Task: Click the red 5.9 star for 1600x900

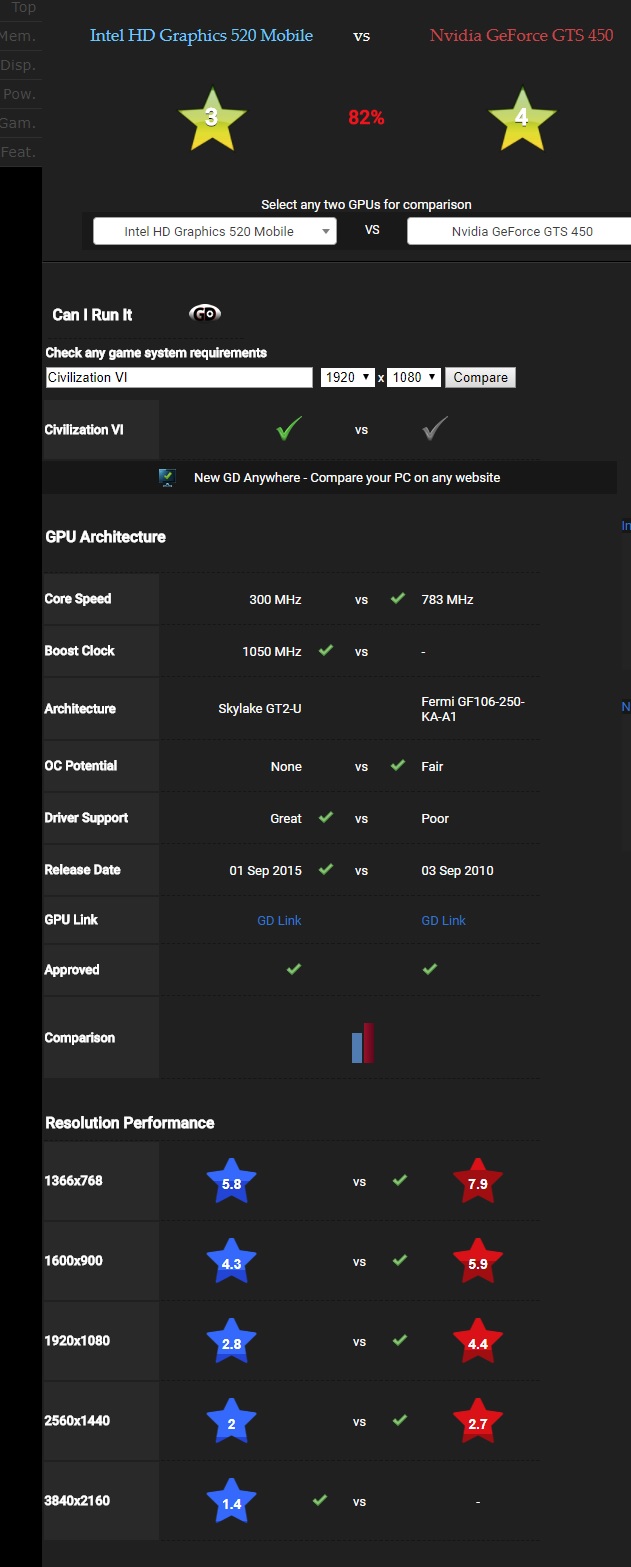Action: [477, 1262]
